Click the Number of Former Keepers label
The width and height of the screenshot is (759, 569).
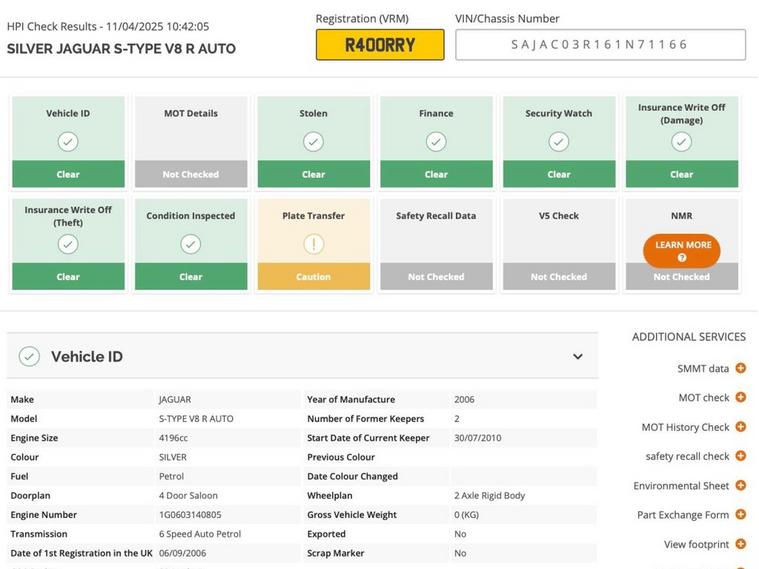tap(365, 418)
